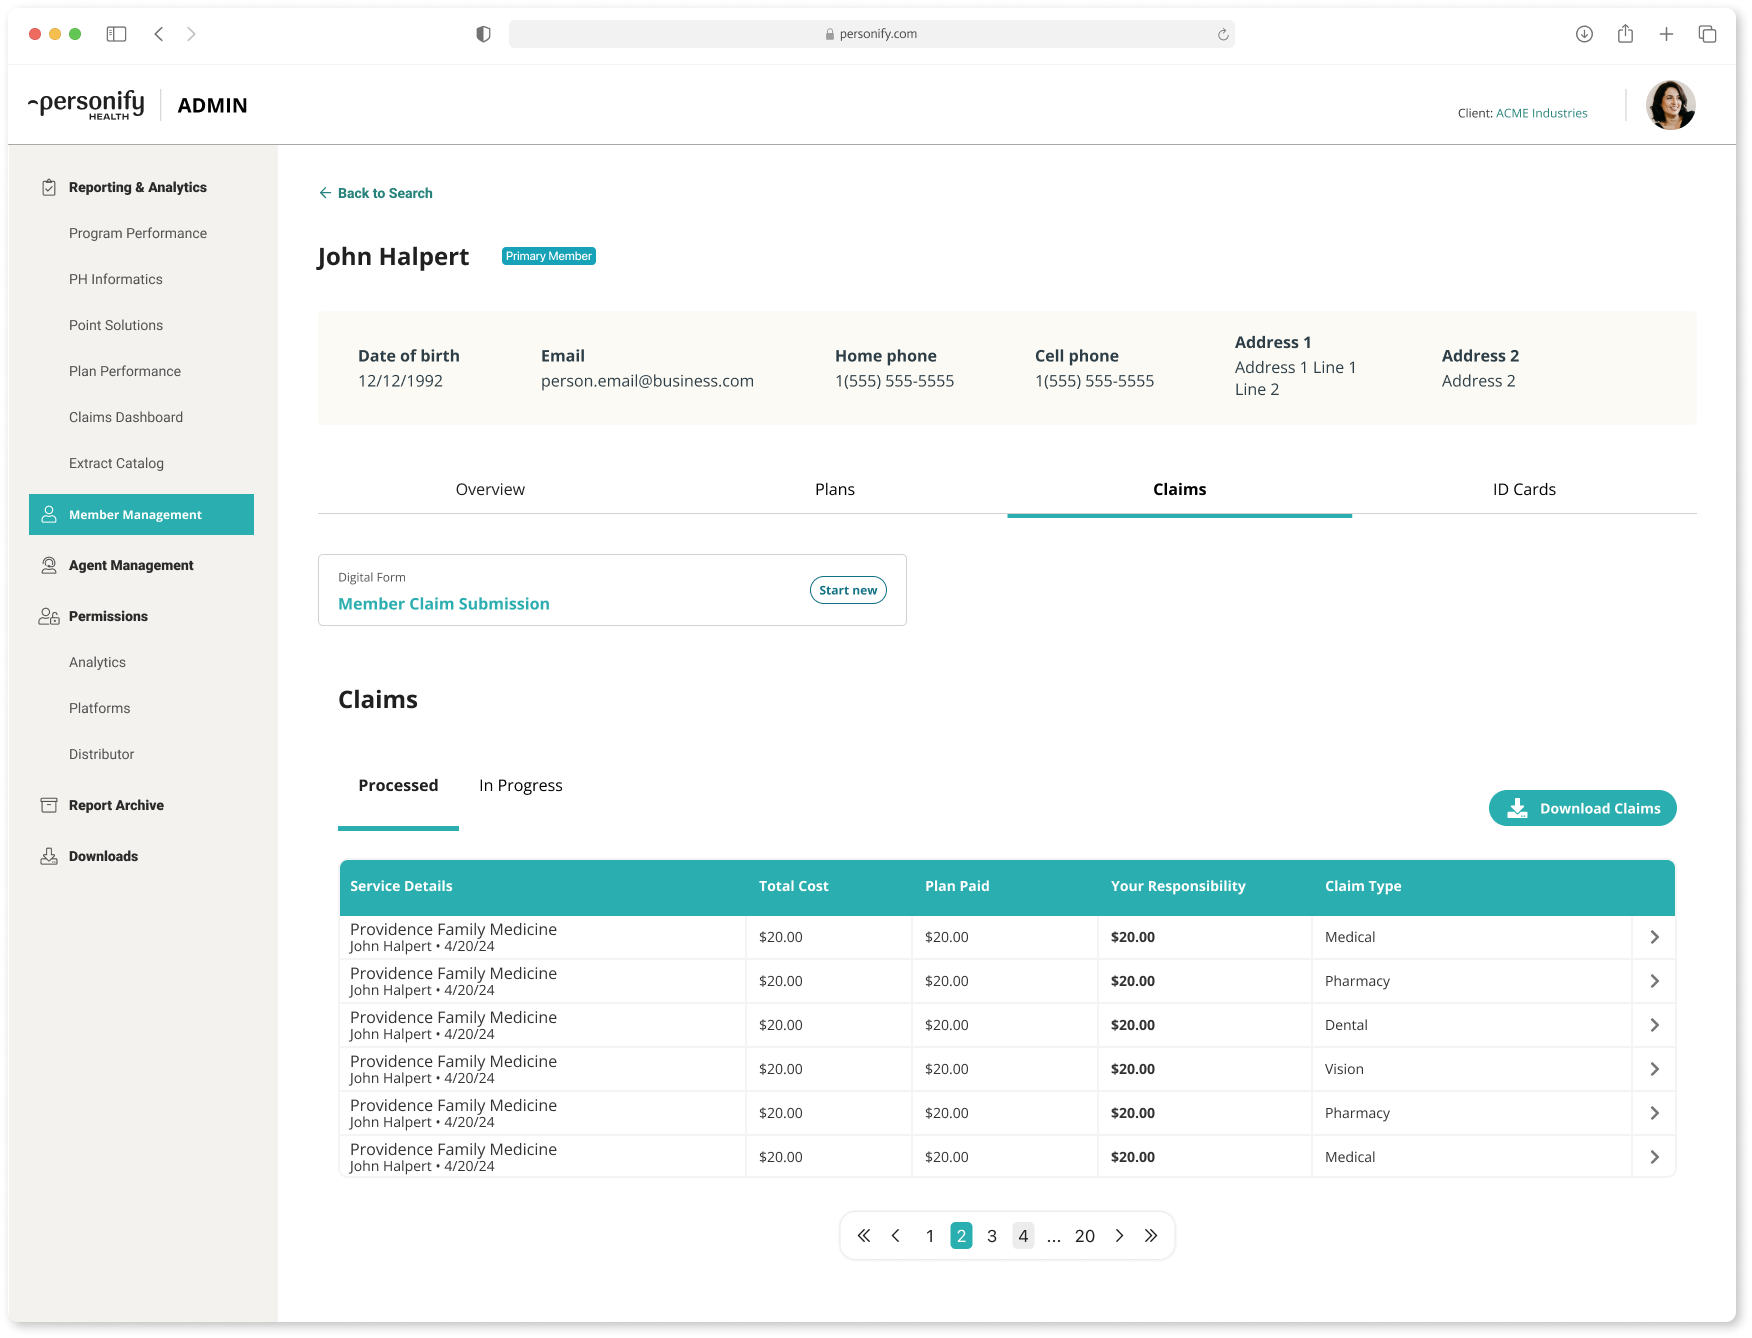
Task: Click the Start new button
Action: tap(848, 590)
